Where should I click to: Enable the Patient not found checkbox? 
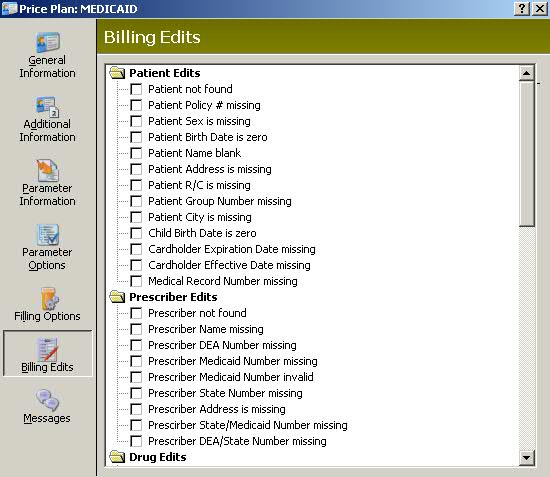coord(136,89)
